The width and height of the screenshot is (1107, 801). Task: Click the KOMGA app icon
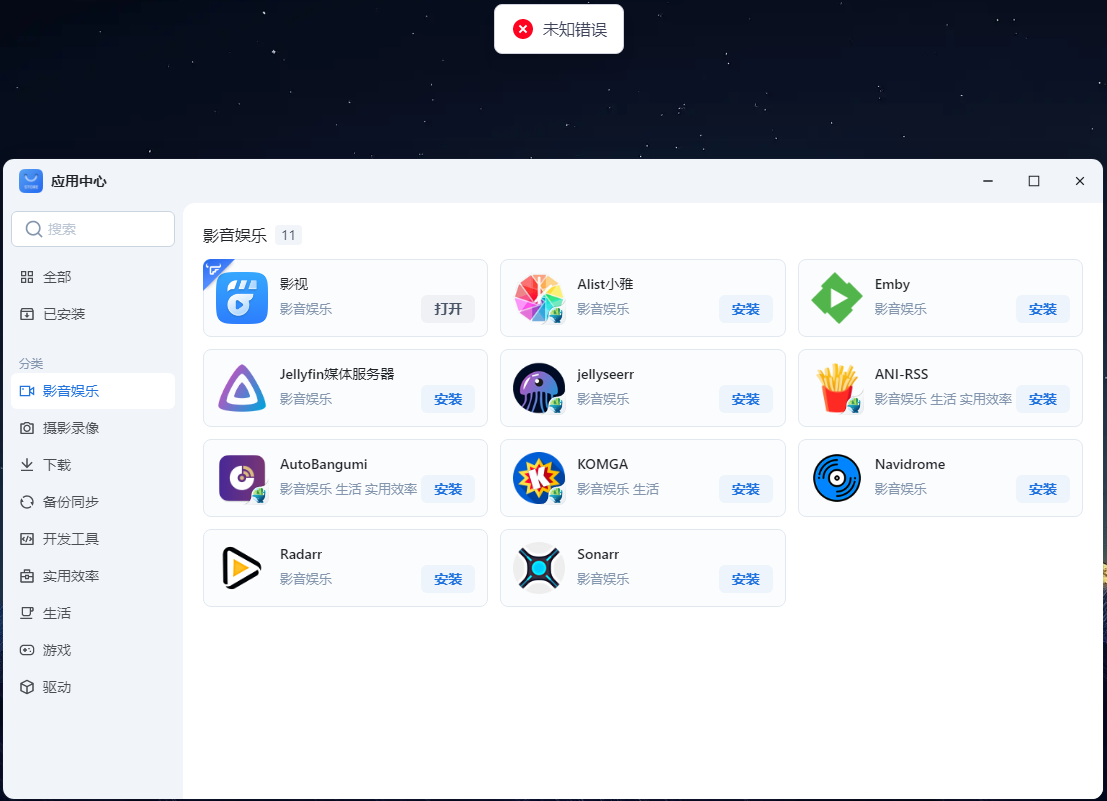click(539, 478)
